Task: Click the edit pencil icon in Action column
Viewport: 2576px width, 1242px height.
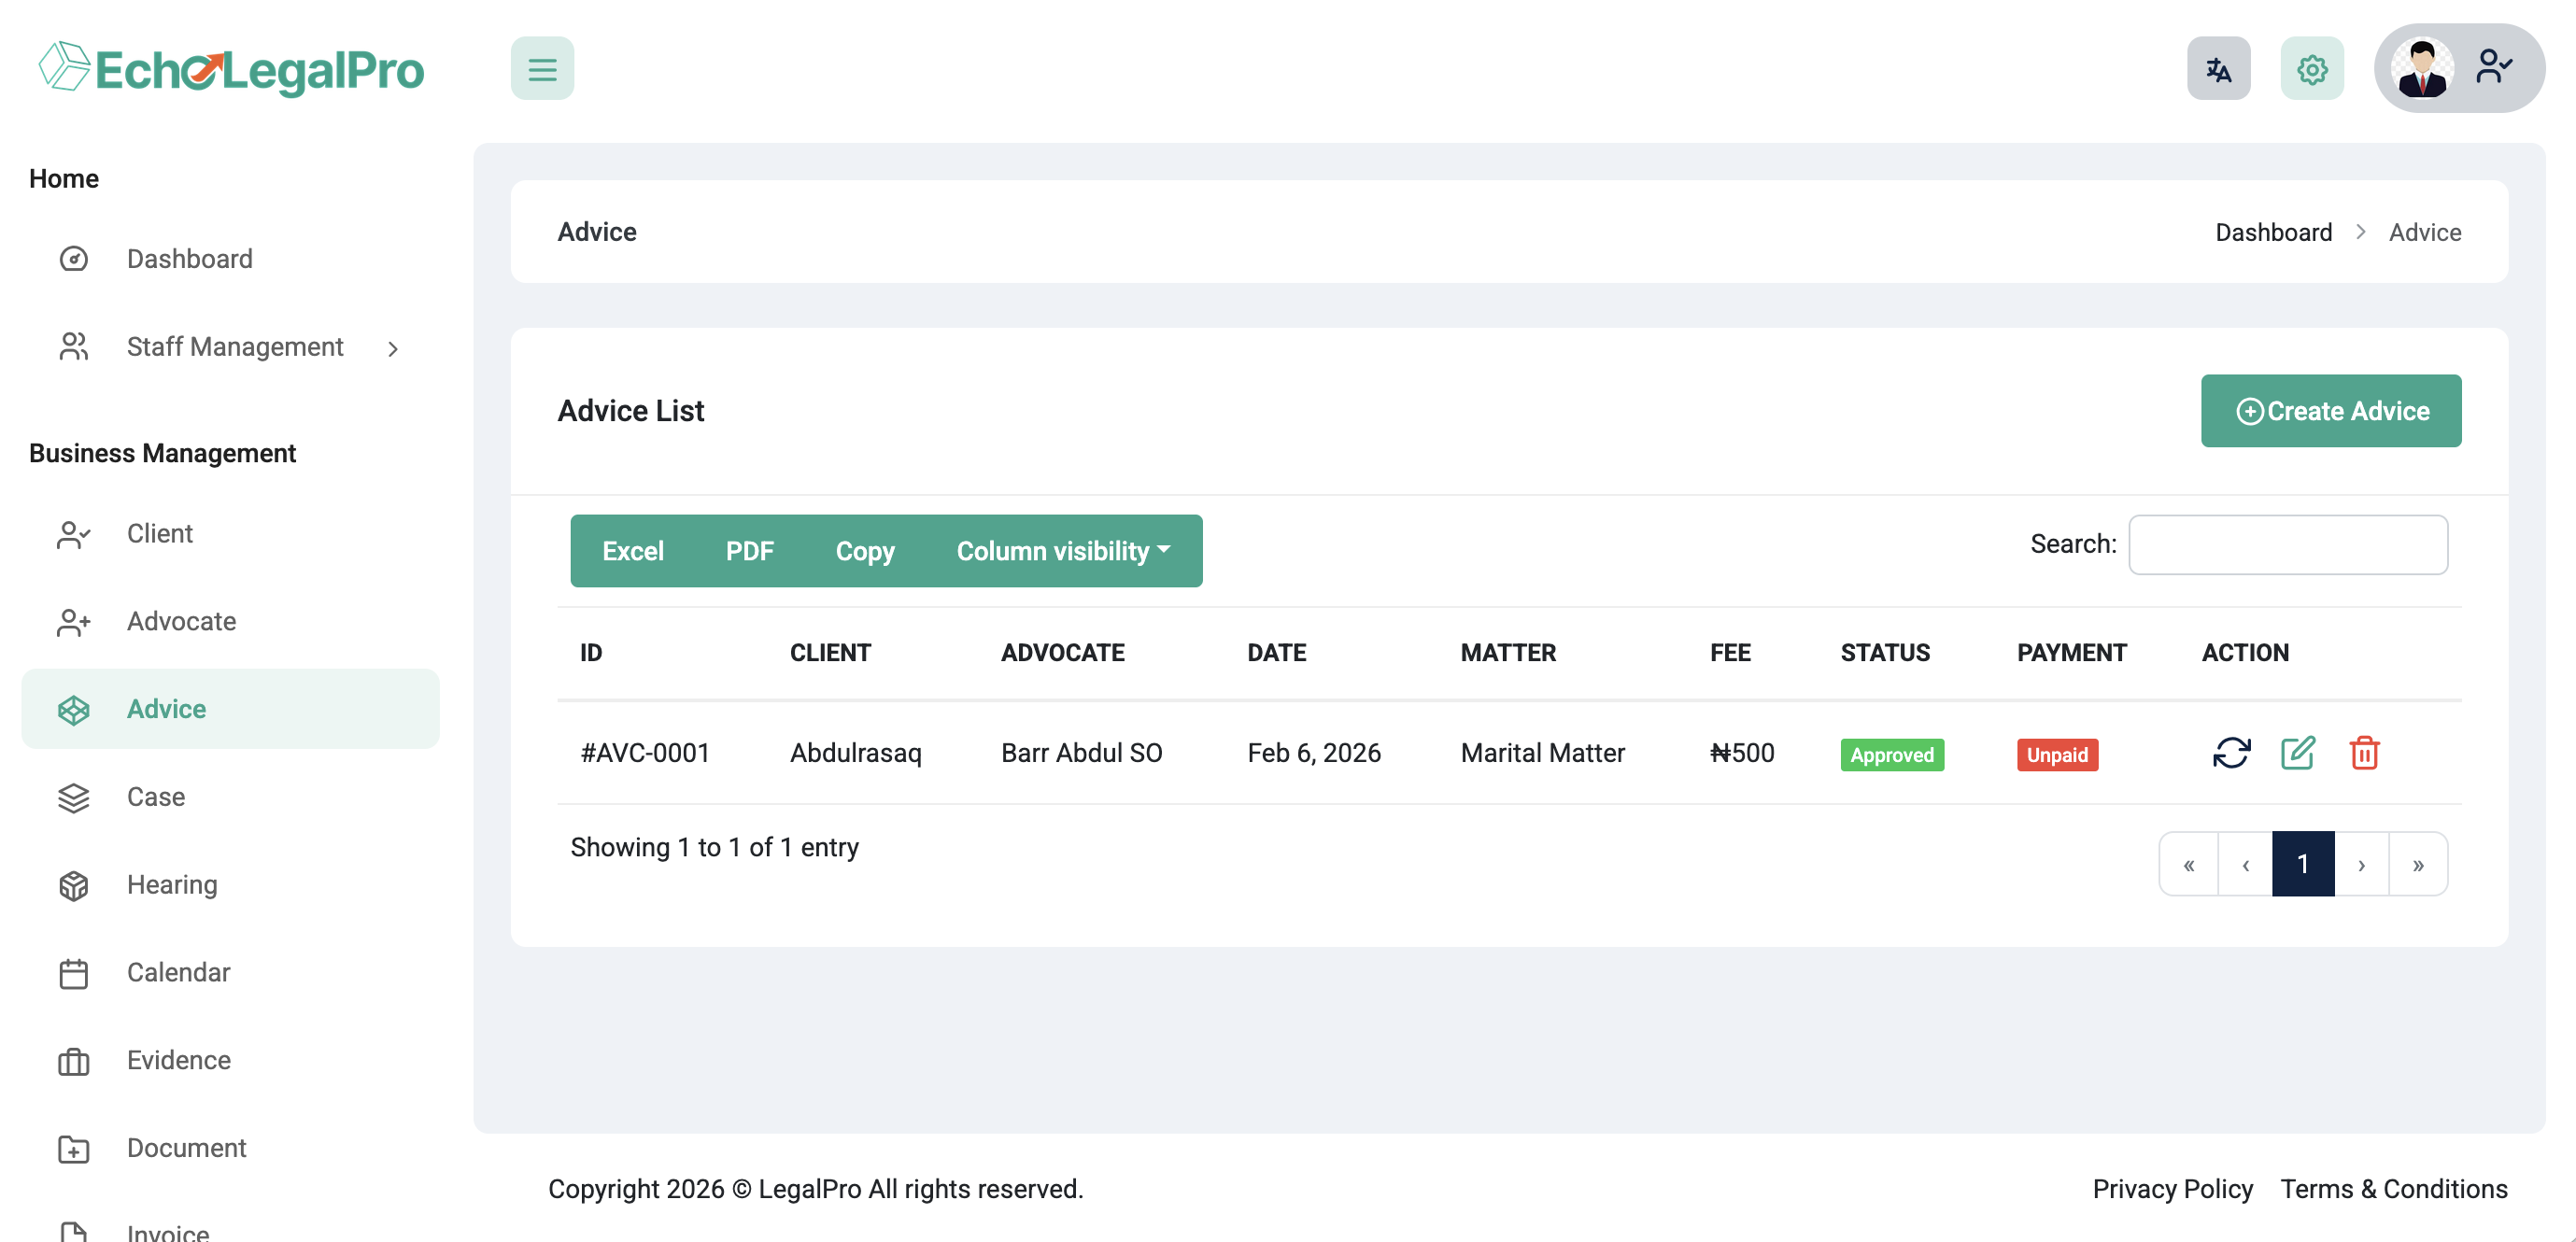Action: click(2297, 753)
